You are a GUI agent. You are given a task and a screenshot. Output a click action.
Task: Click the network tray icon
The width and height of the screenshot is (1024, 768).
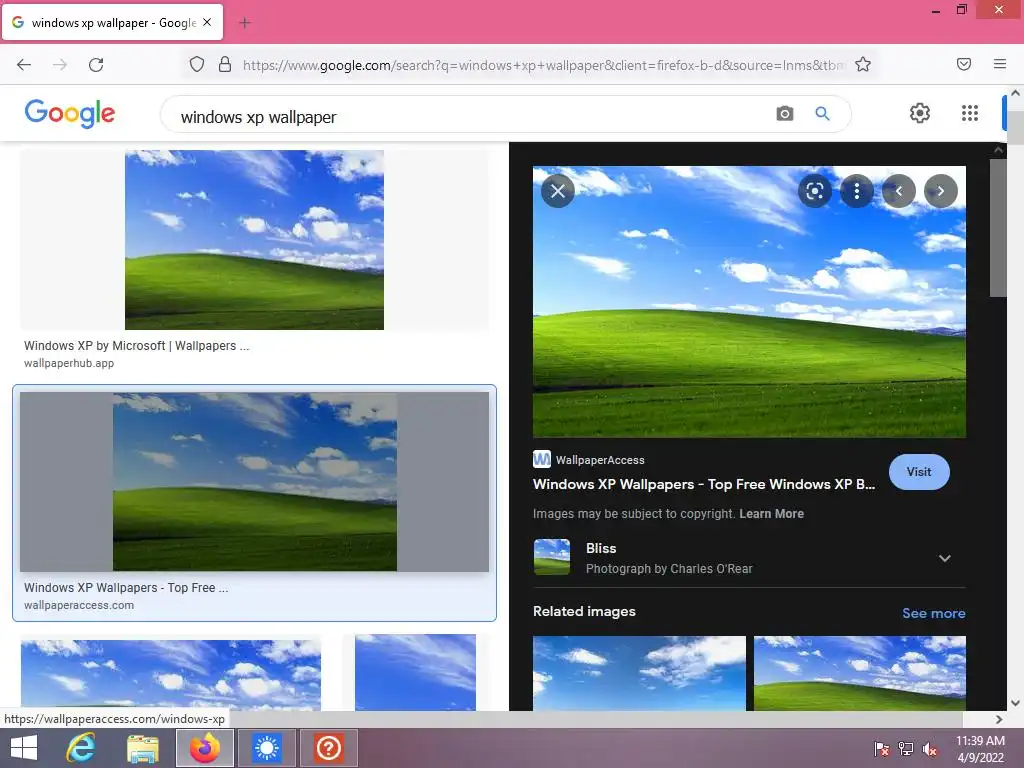(906, 749)
